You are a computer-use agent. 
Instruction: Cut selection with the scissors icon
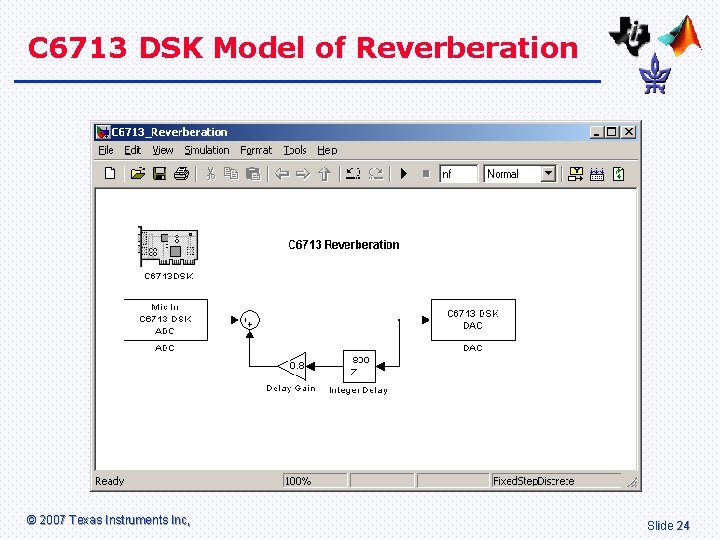(x=211, y=174)
